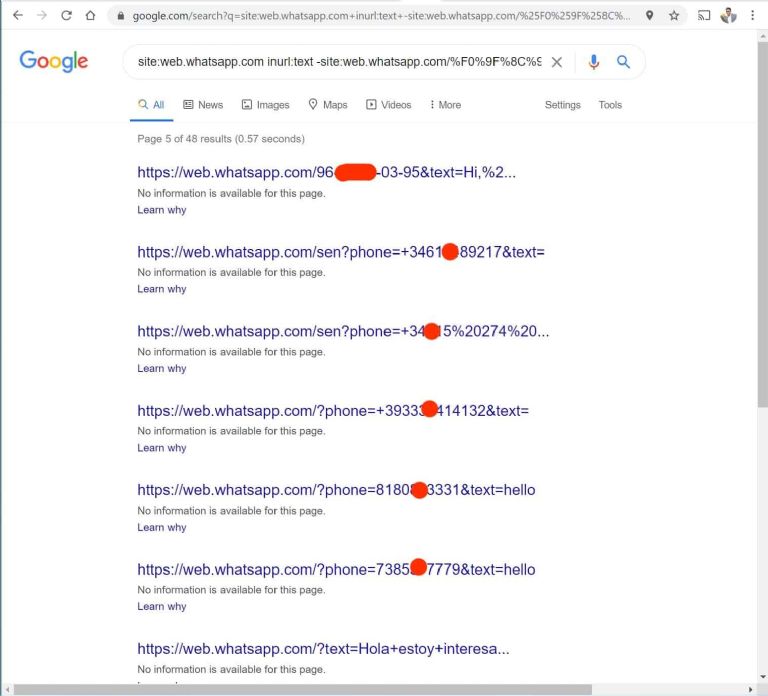Click Learn why under +3461...89217 result
The width and height of the screenshot is (768, 696).
tap(162, 289)
